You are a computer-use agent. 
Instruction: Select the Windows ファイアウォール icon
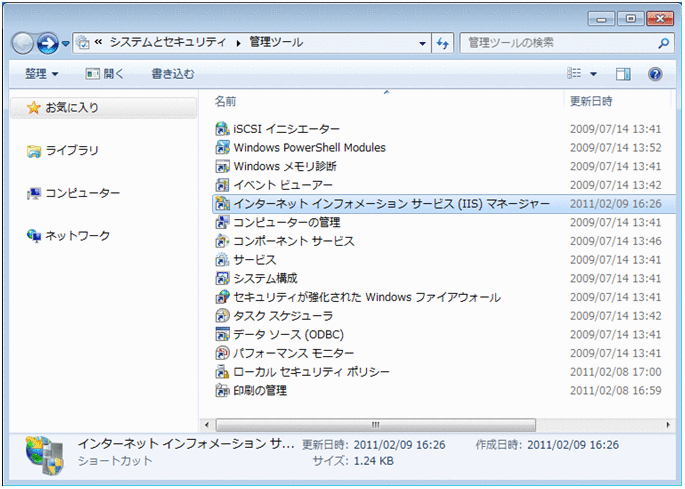pyautogui.click(x=222, y=297)
